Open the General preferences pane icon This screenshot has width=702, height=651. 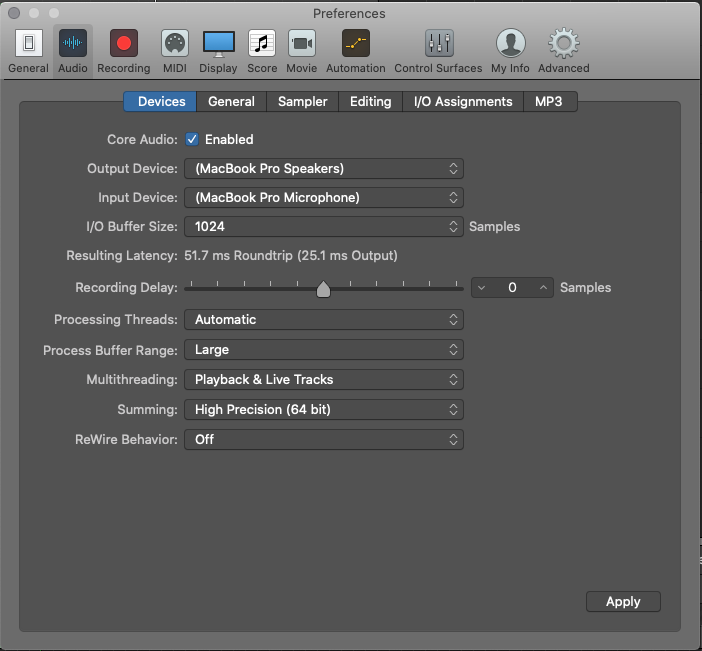point(29,43)
